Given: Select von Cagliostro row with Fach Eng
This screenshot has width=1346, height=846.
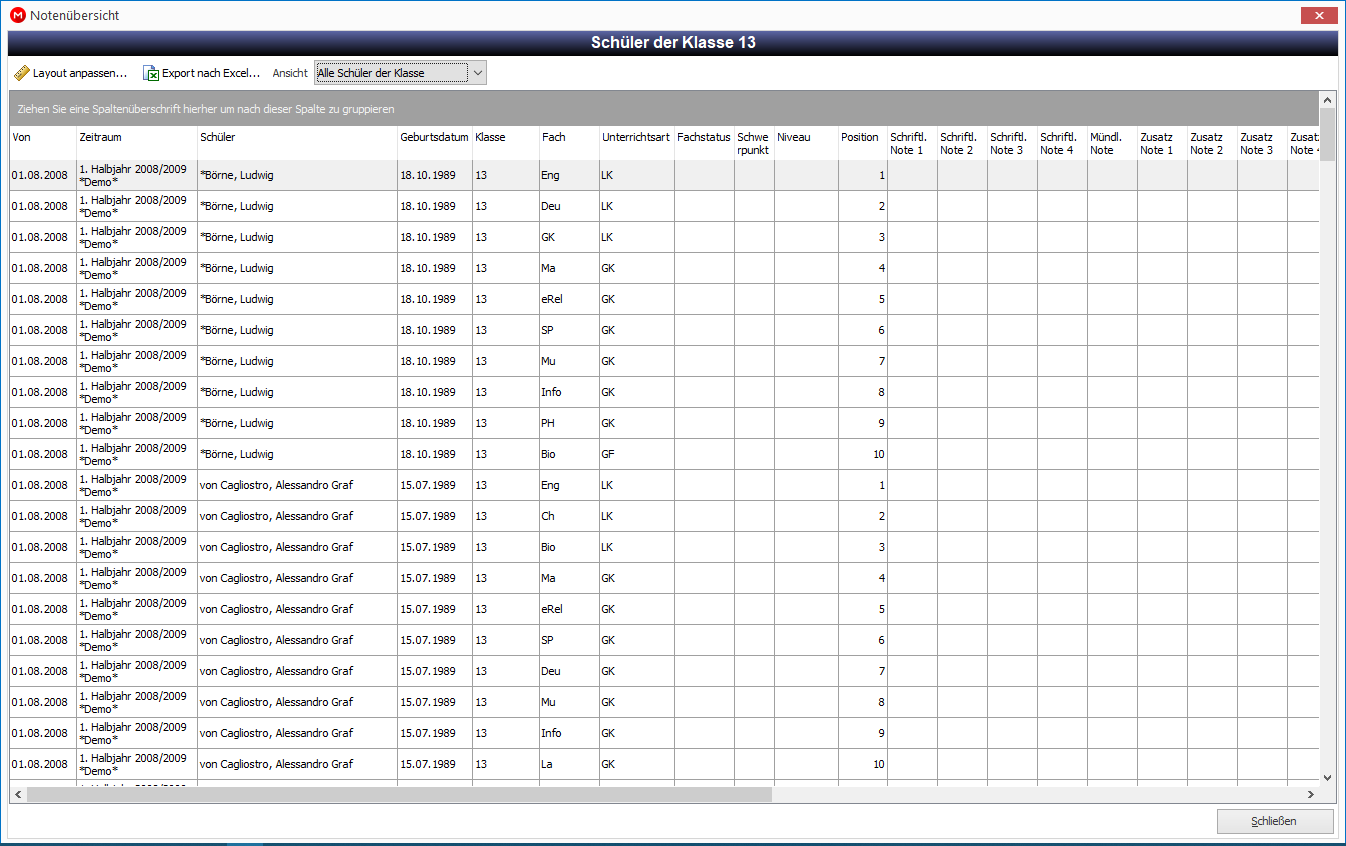Looking at the screenshot, I should (x=664, y=485).
